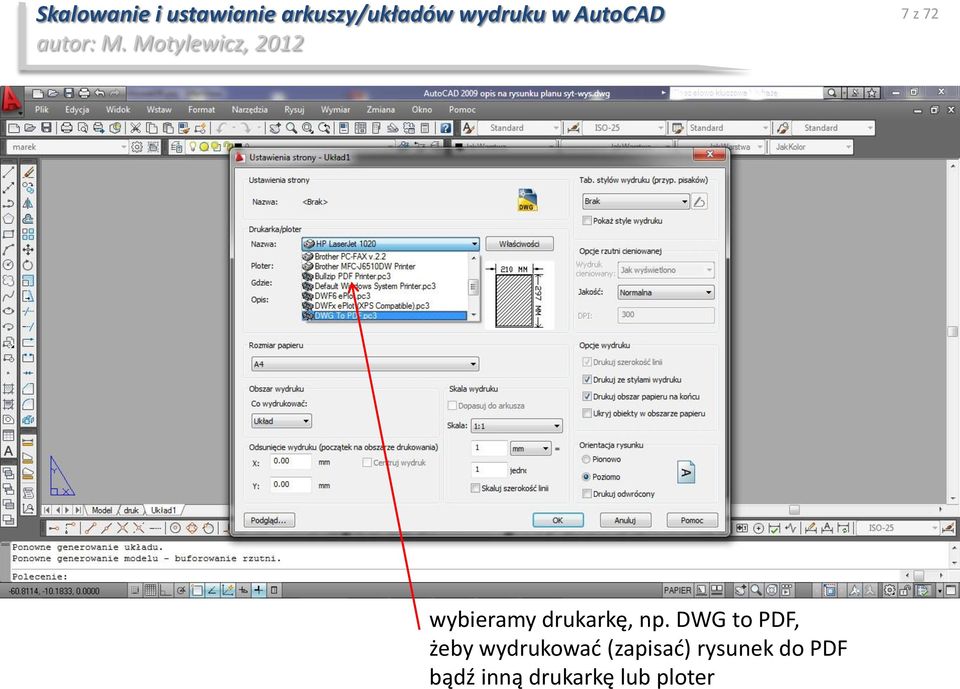The height and width of the screenshot is (689, 960).
Task: Click the Zoom realtime magnifier icon
Action: click(291, 128)
